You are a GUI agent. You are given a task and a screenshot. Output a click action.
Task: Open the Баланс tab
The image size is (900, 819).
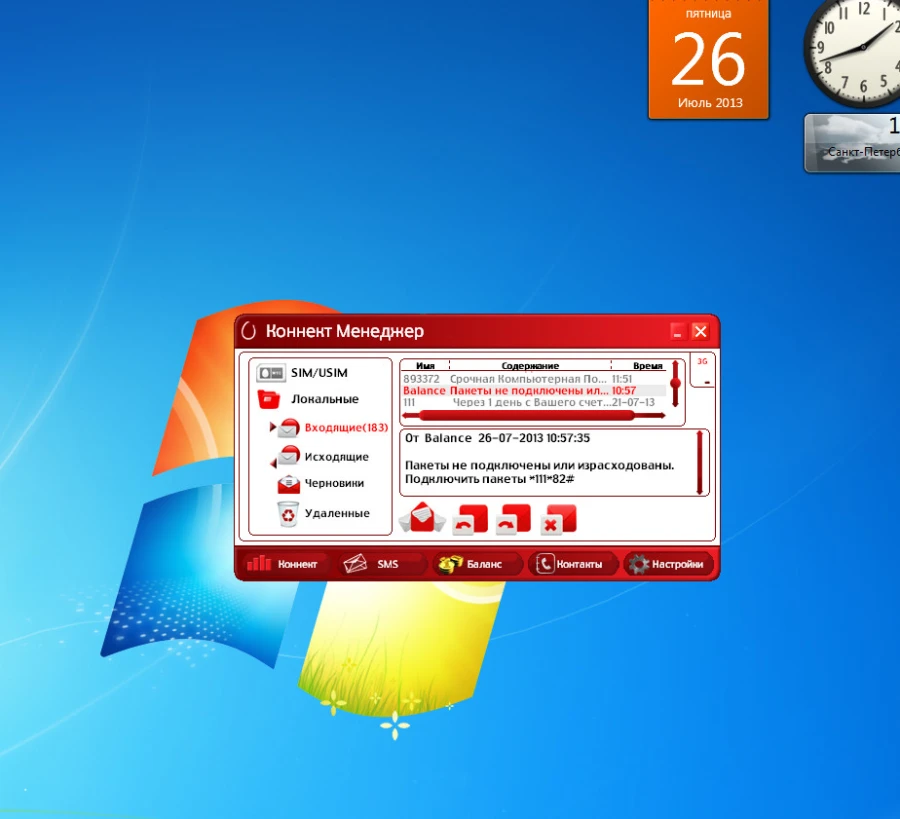[476, 564]
